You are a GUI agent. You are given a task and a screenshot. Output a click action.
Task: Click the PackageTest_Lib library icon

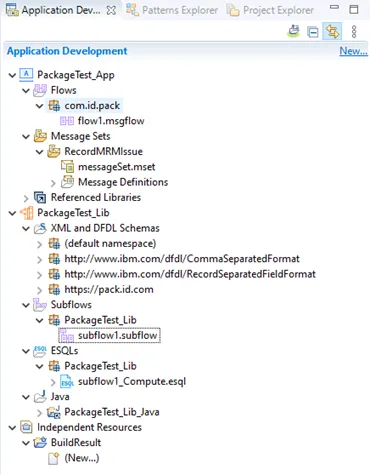26,213
